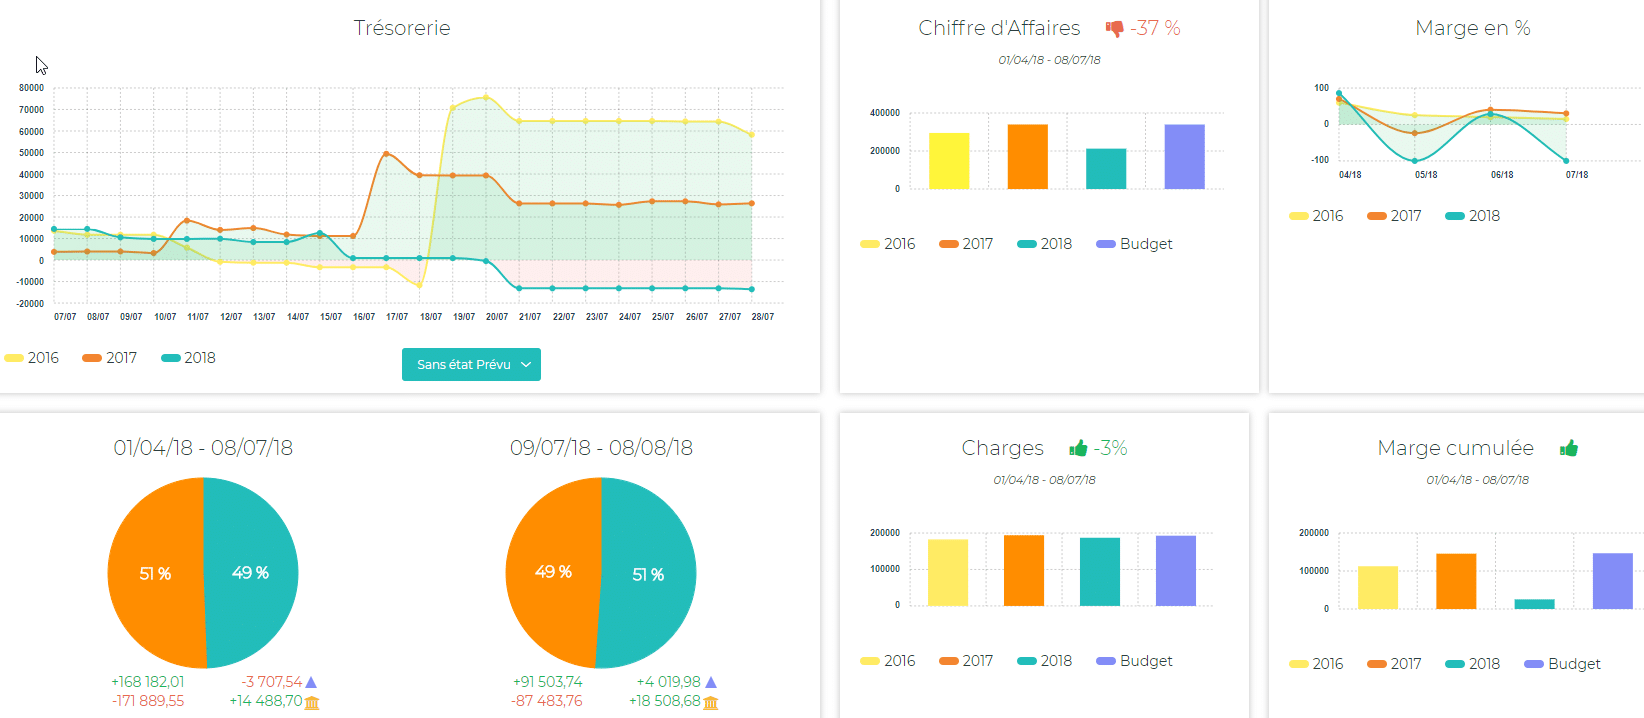
Task: Click the teal 51 % slice of right pie
Action: pos(650,575)
